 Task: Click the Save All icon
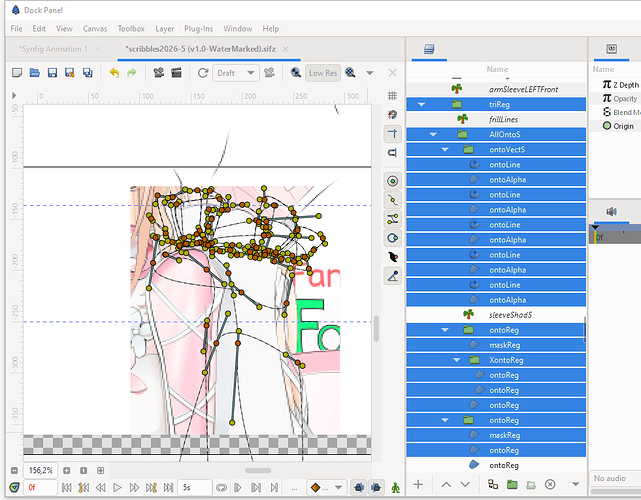[87, 73]
